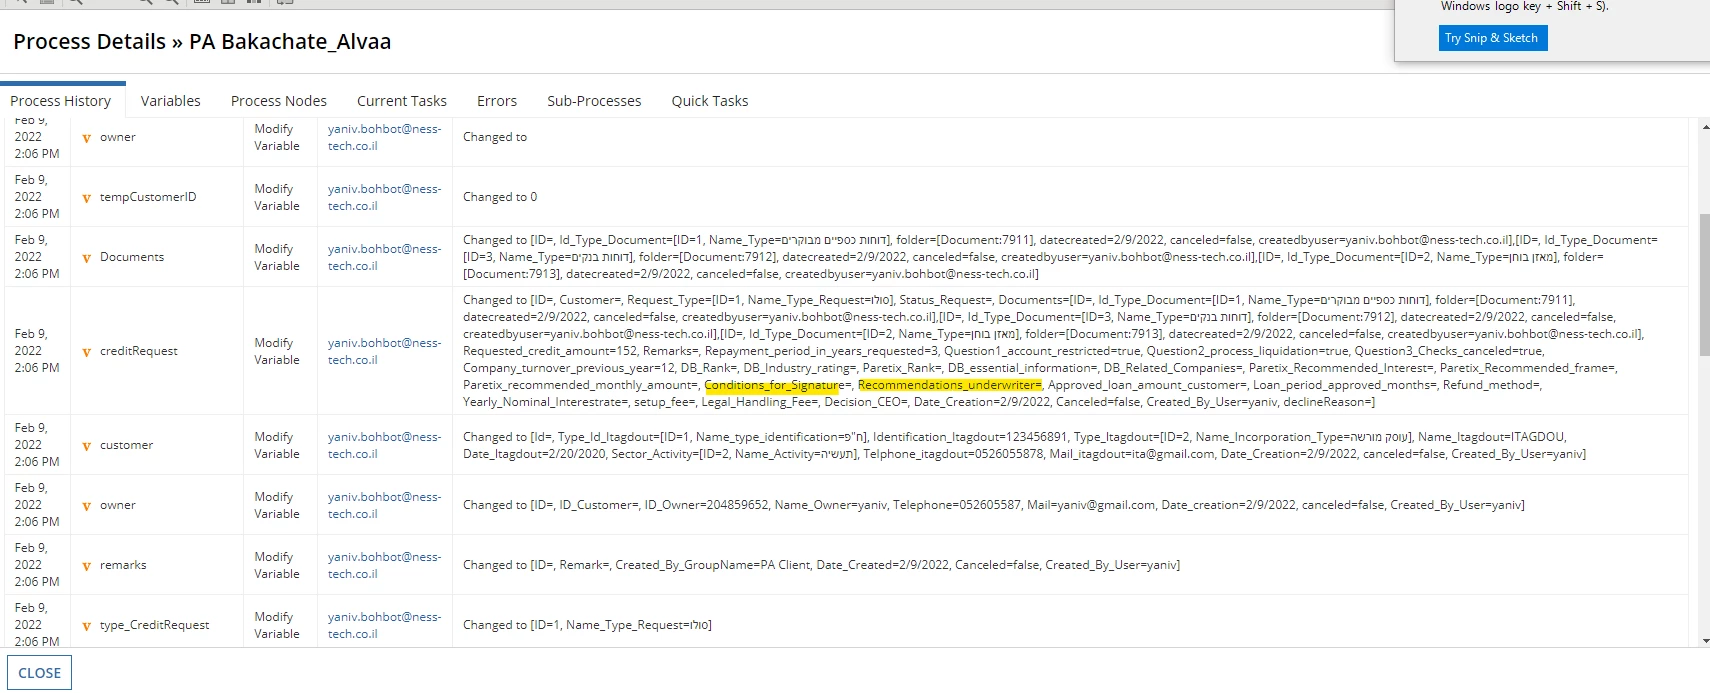The image size is (1710, 693).
Task: Open user email link in customer row
Action: (384, 445)
